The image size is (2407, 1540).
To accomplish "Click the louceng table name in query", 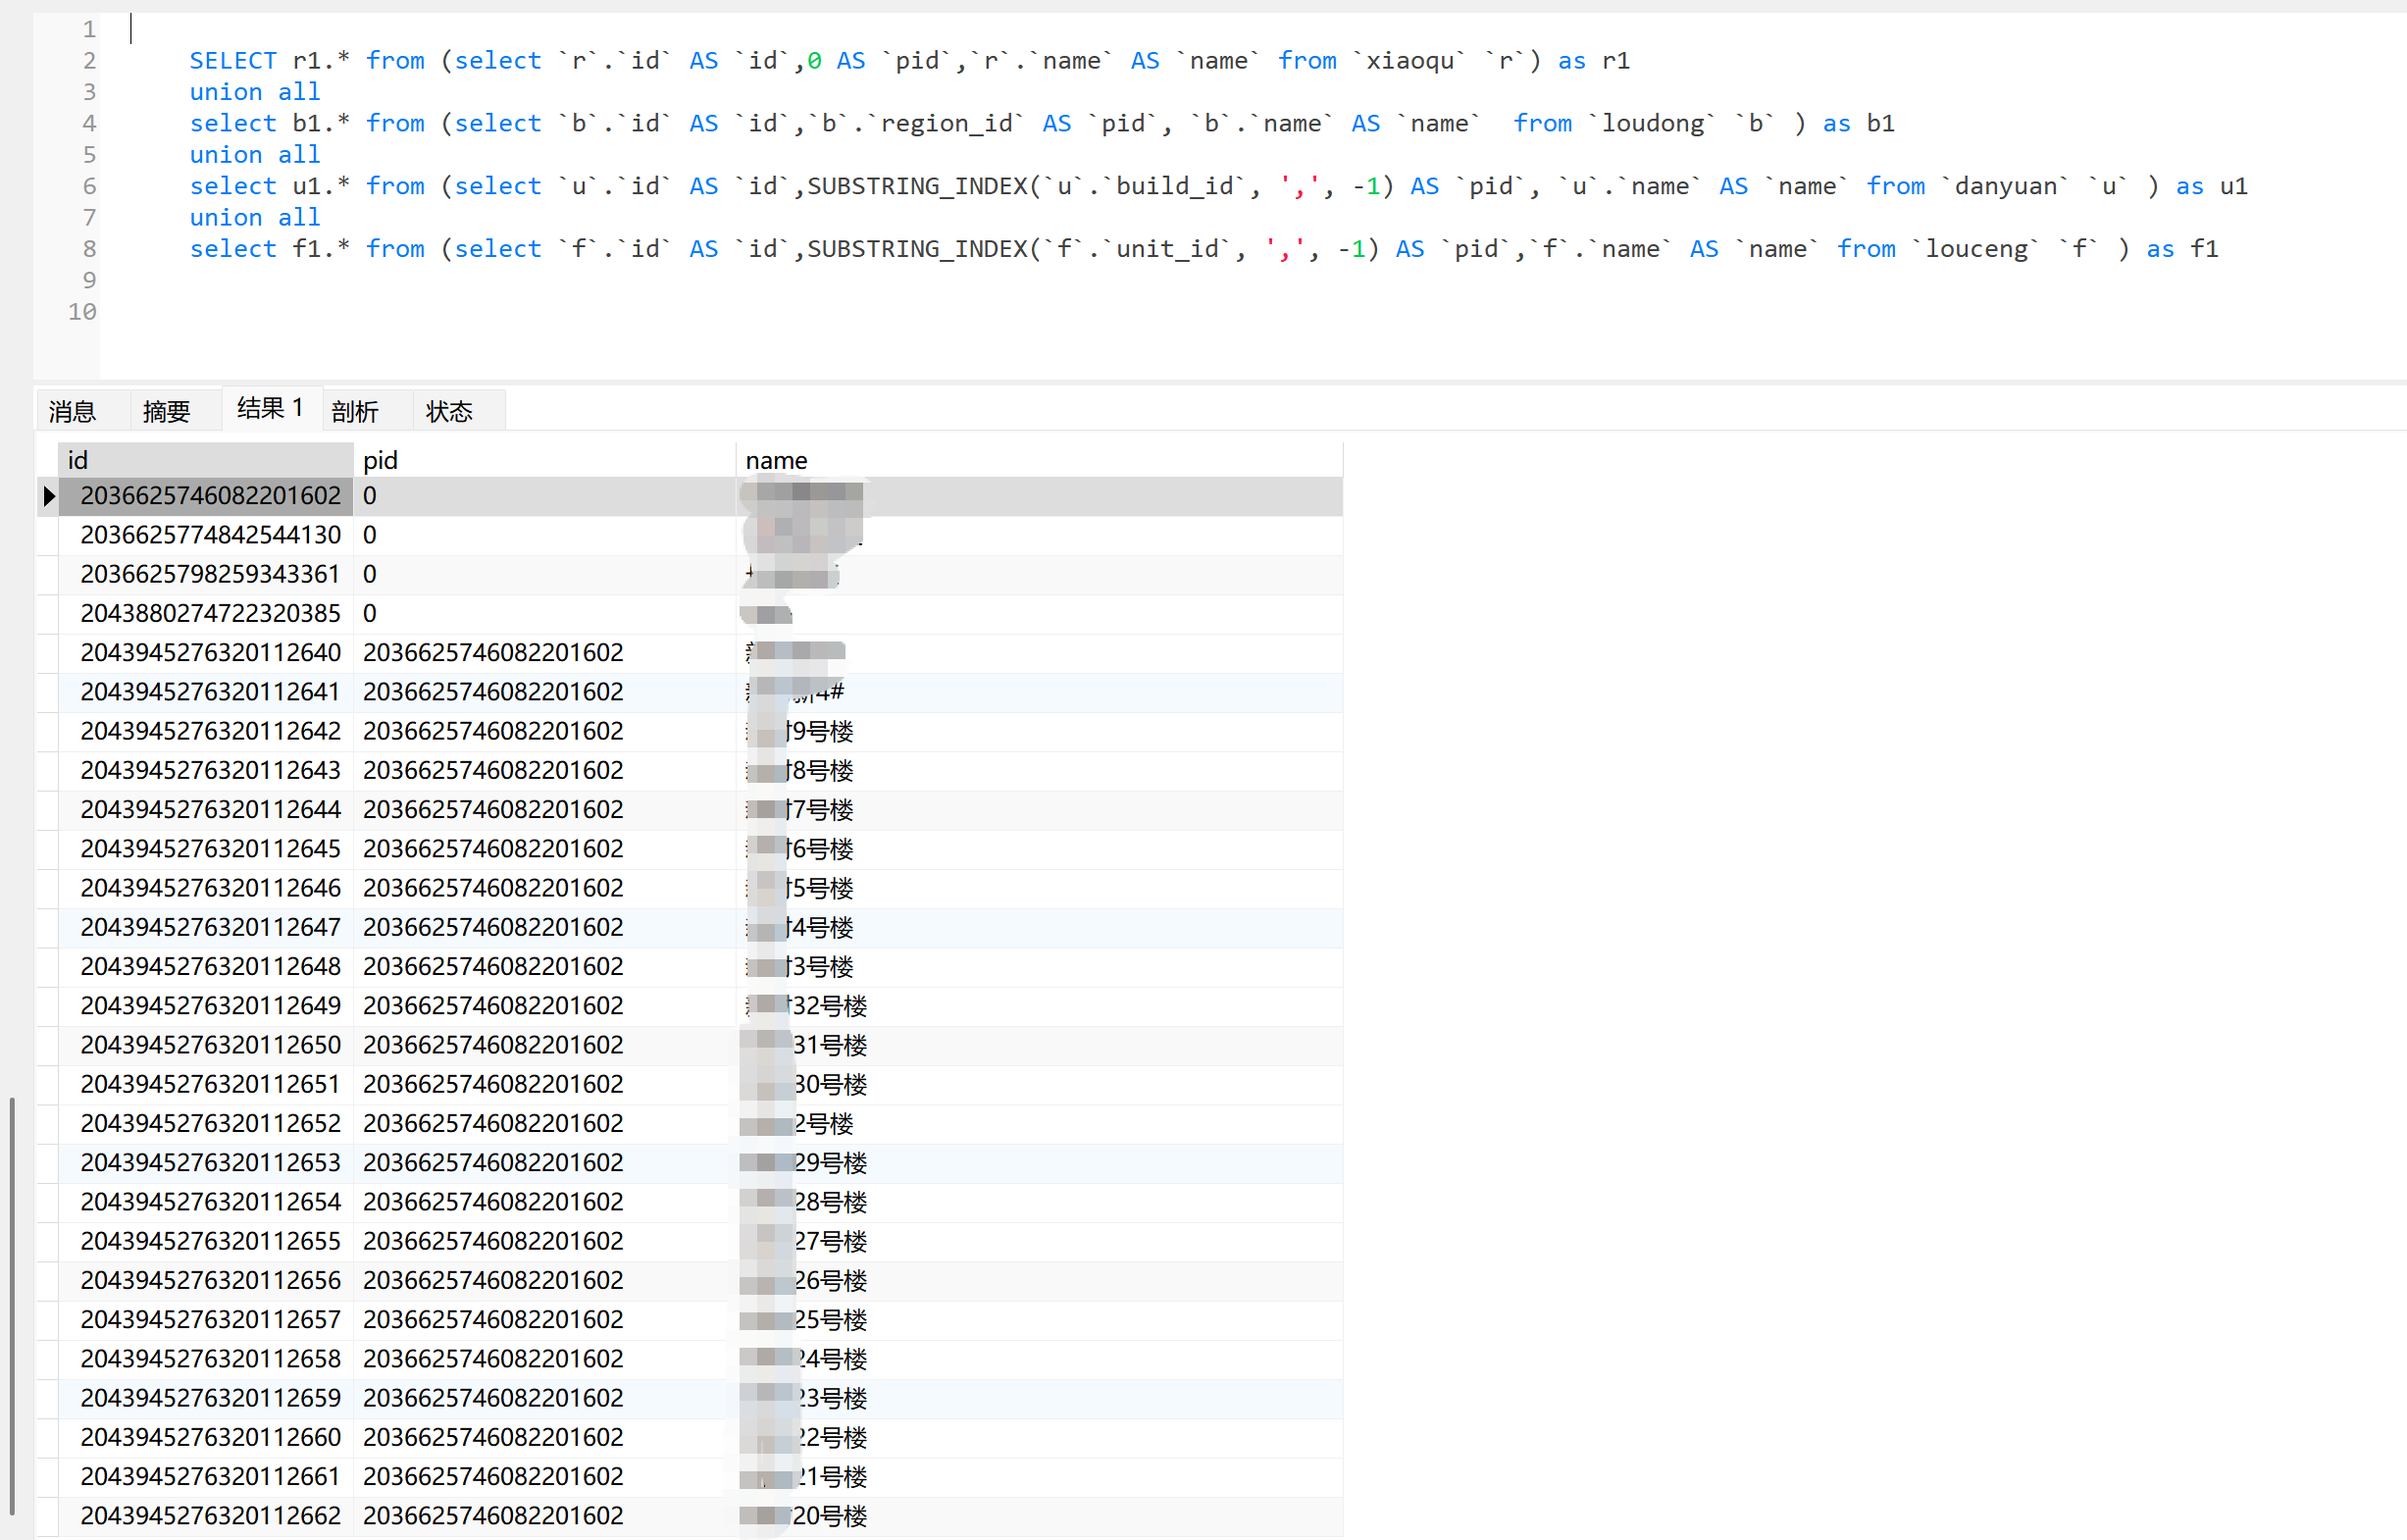I will point(1976,249).
